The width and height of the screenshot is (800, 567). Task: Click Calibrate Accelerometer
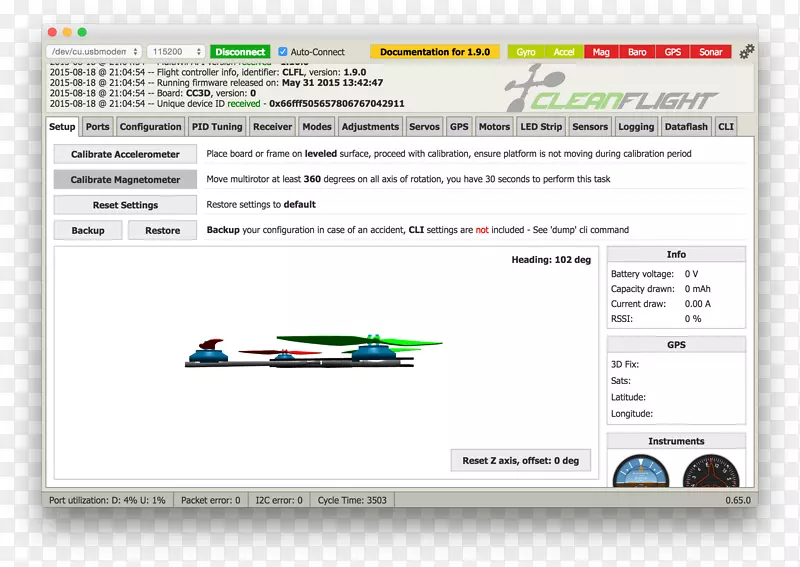pyautogui.click(x=125, y=154)
